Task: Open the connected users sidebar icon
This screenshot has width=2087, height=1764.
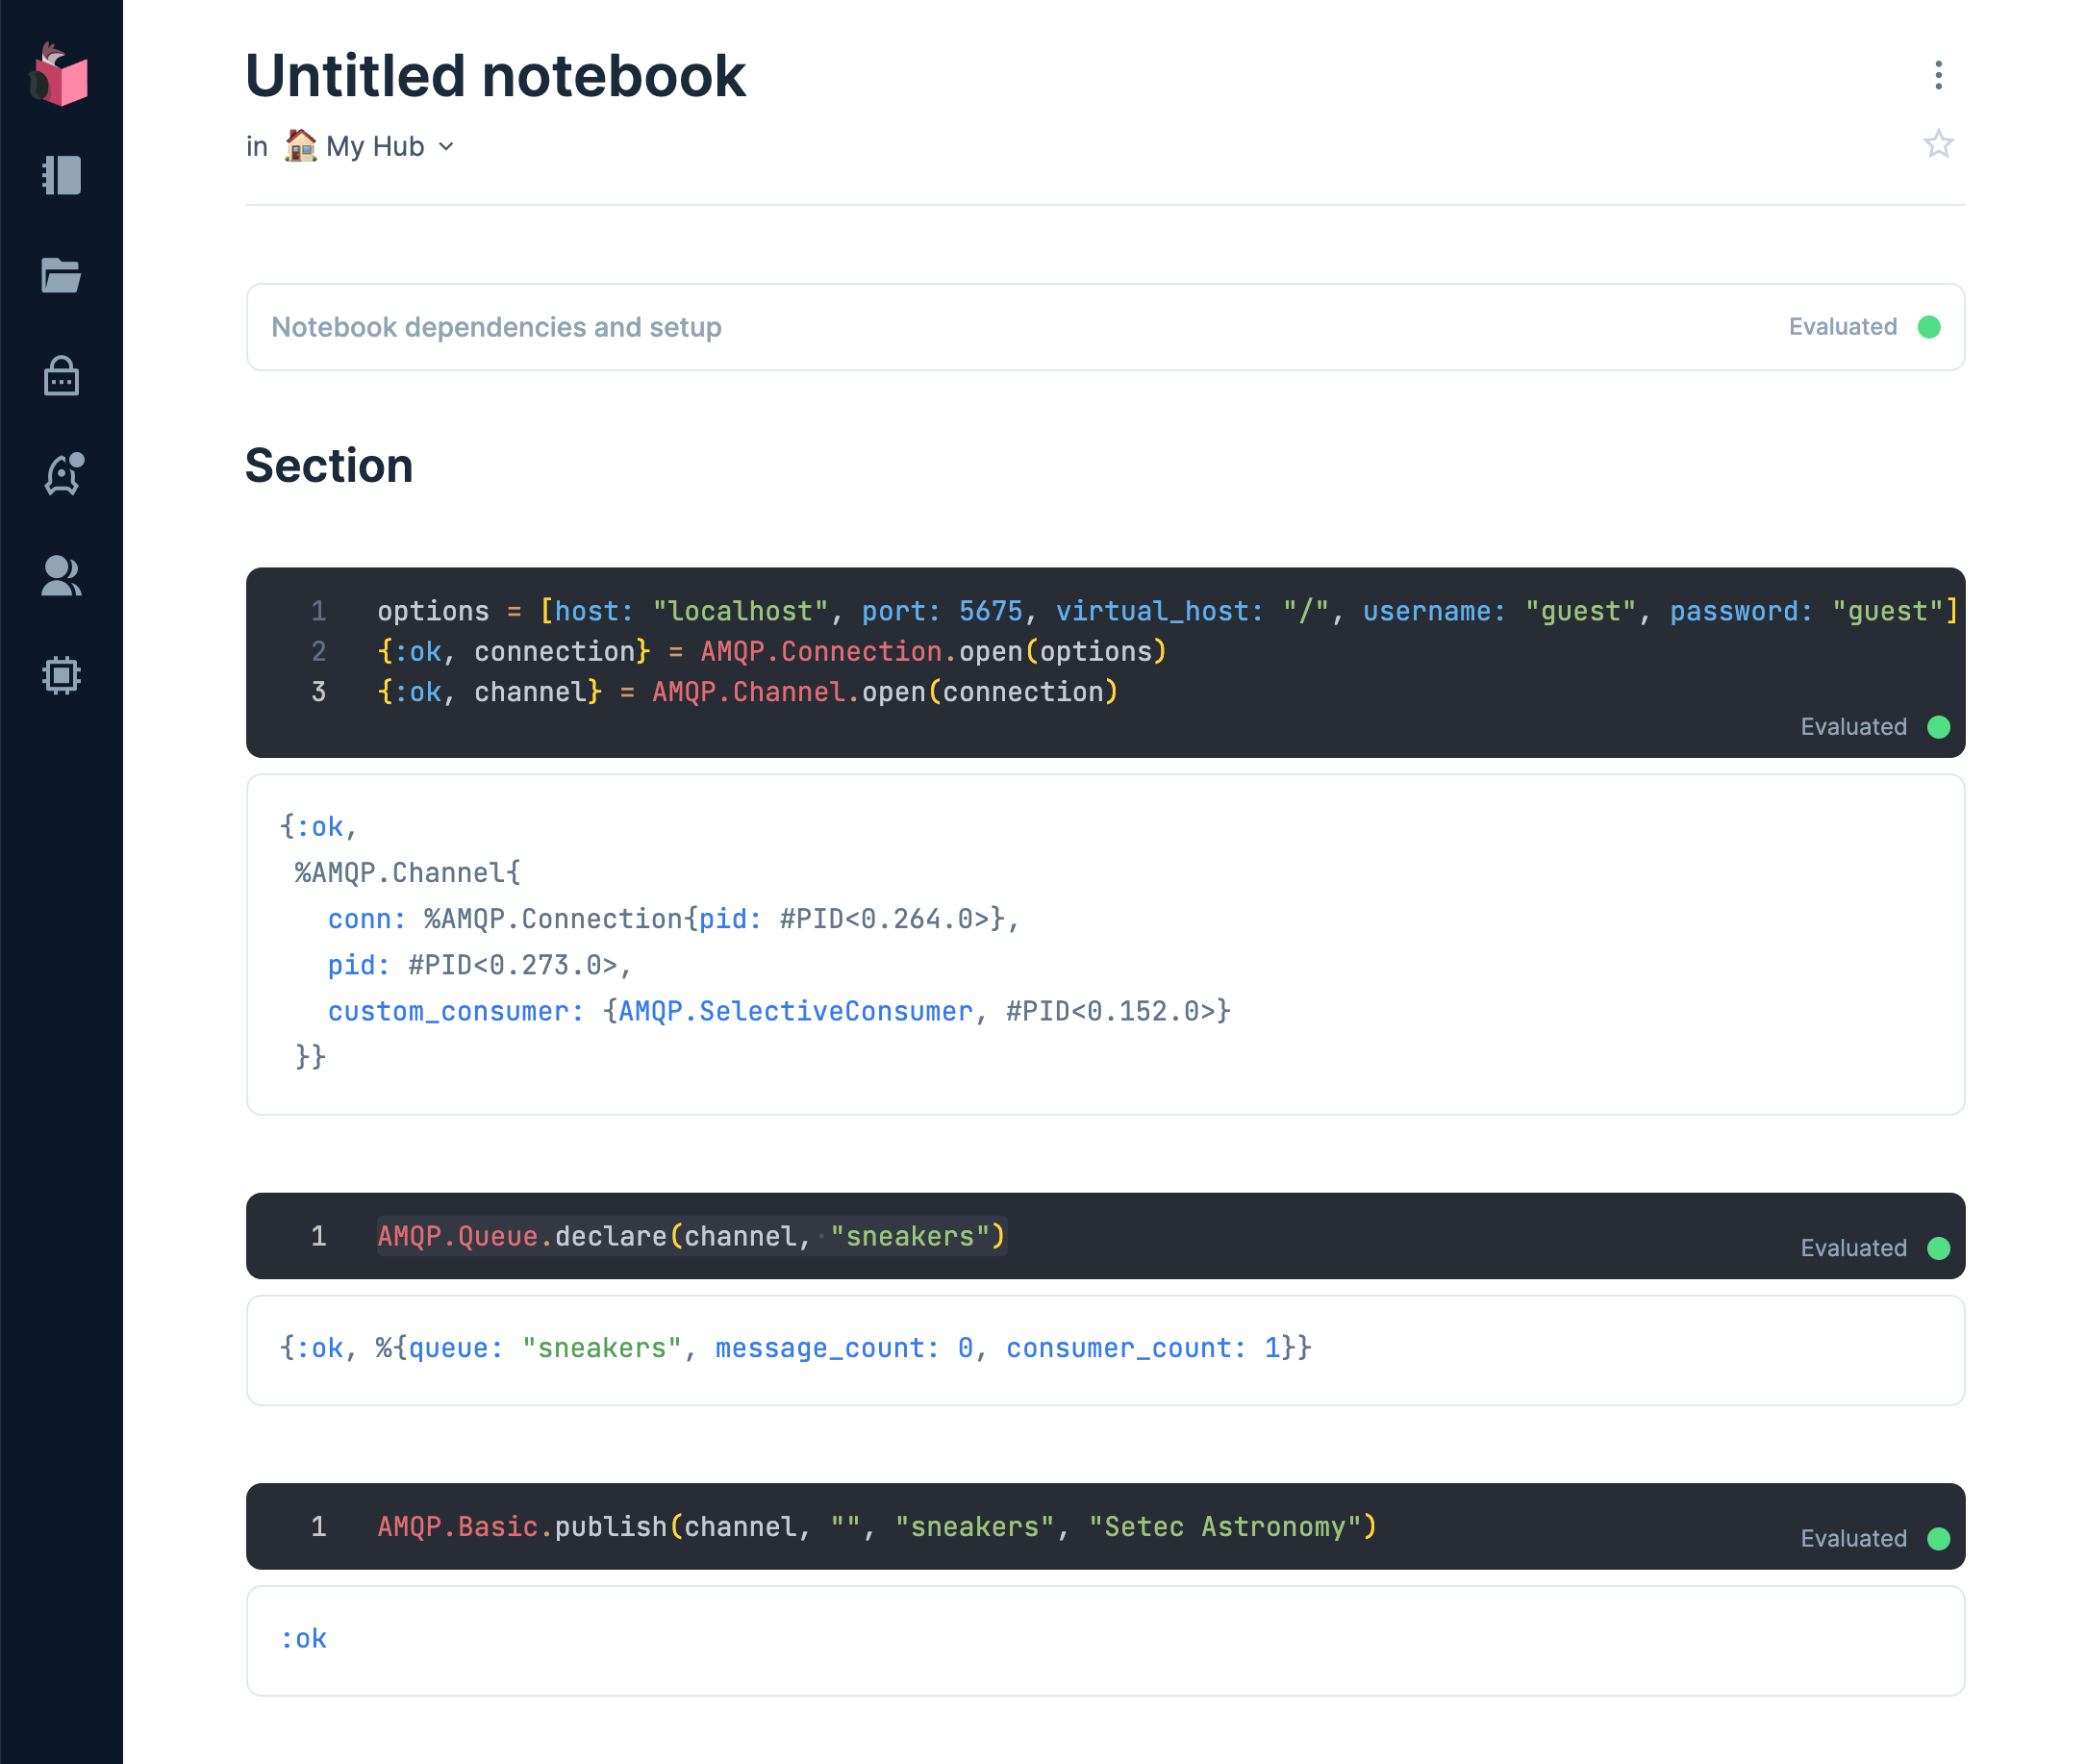Action: coord(61,576)
